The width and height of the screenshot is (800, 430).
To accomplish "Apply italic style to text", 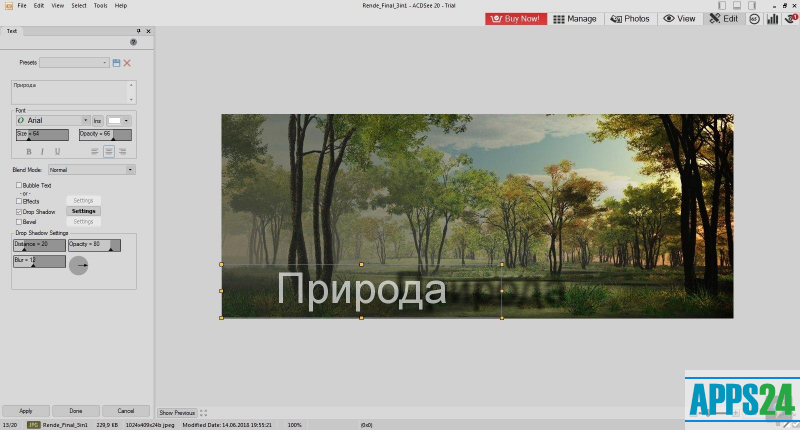I will pos(42,152).
